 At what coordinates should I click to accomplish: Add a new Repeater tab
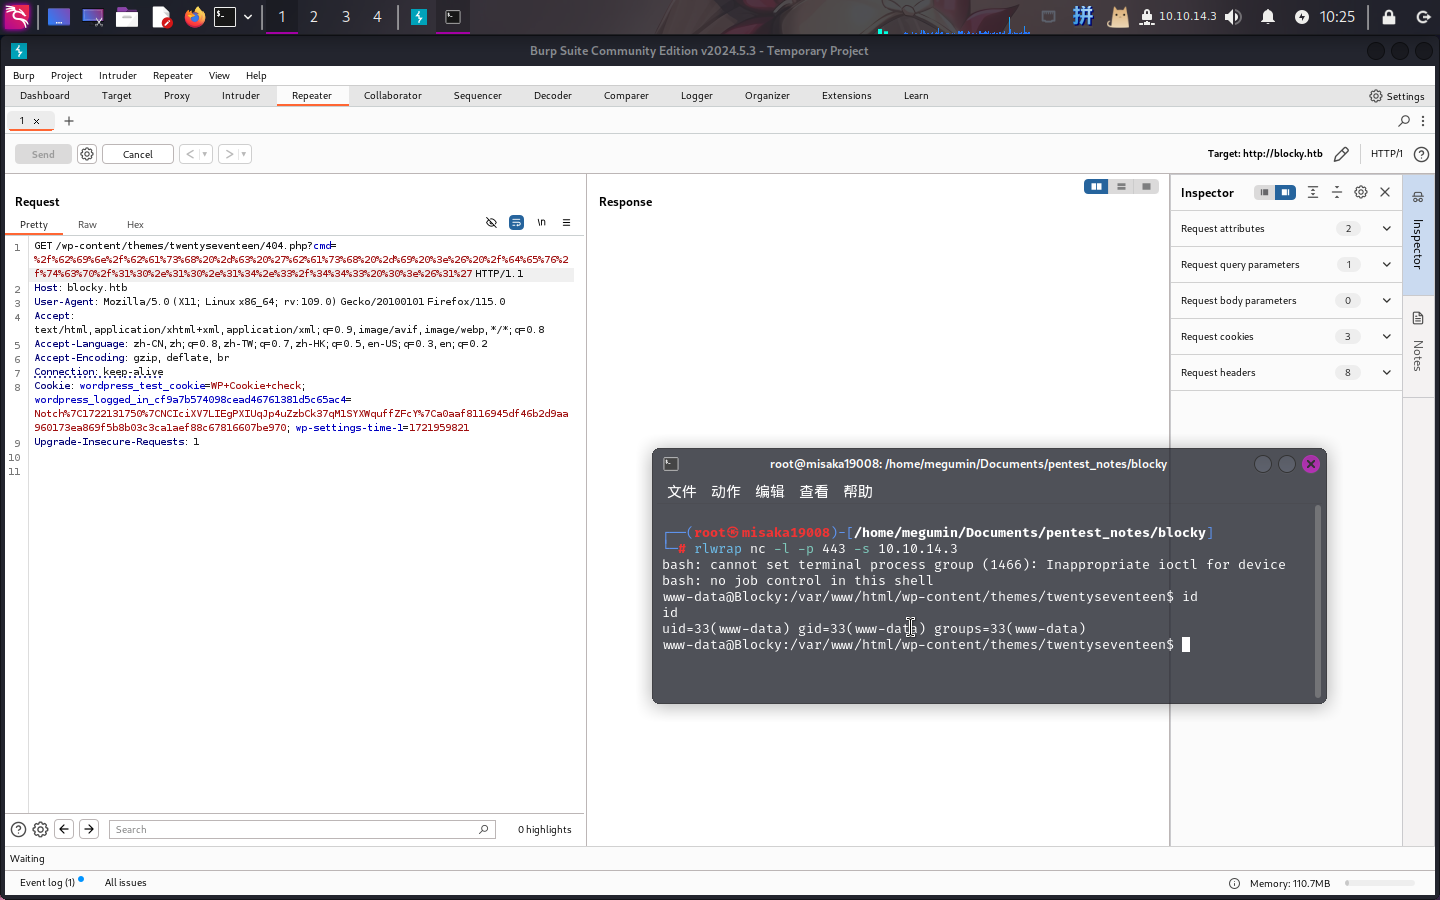(69, 121)
